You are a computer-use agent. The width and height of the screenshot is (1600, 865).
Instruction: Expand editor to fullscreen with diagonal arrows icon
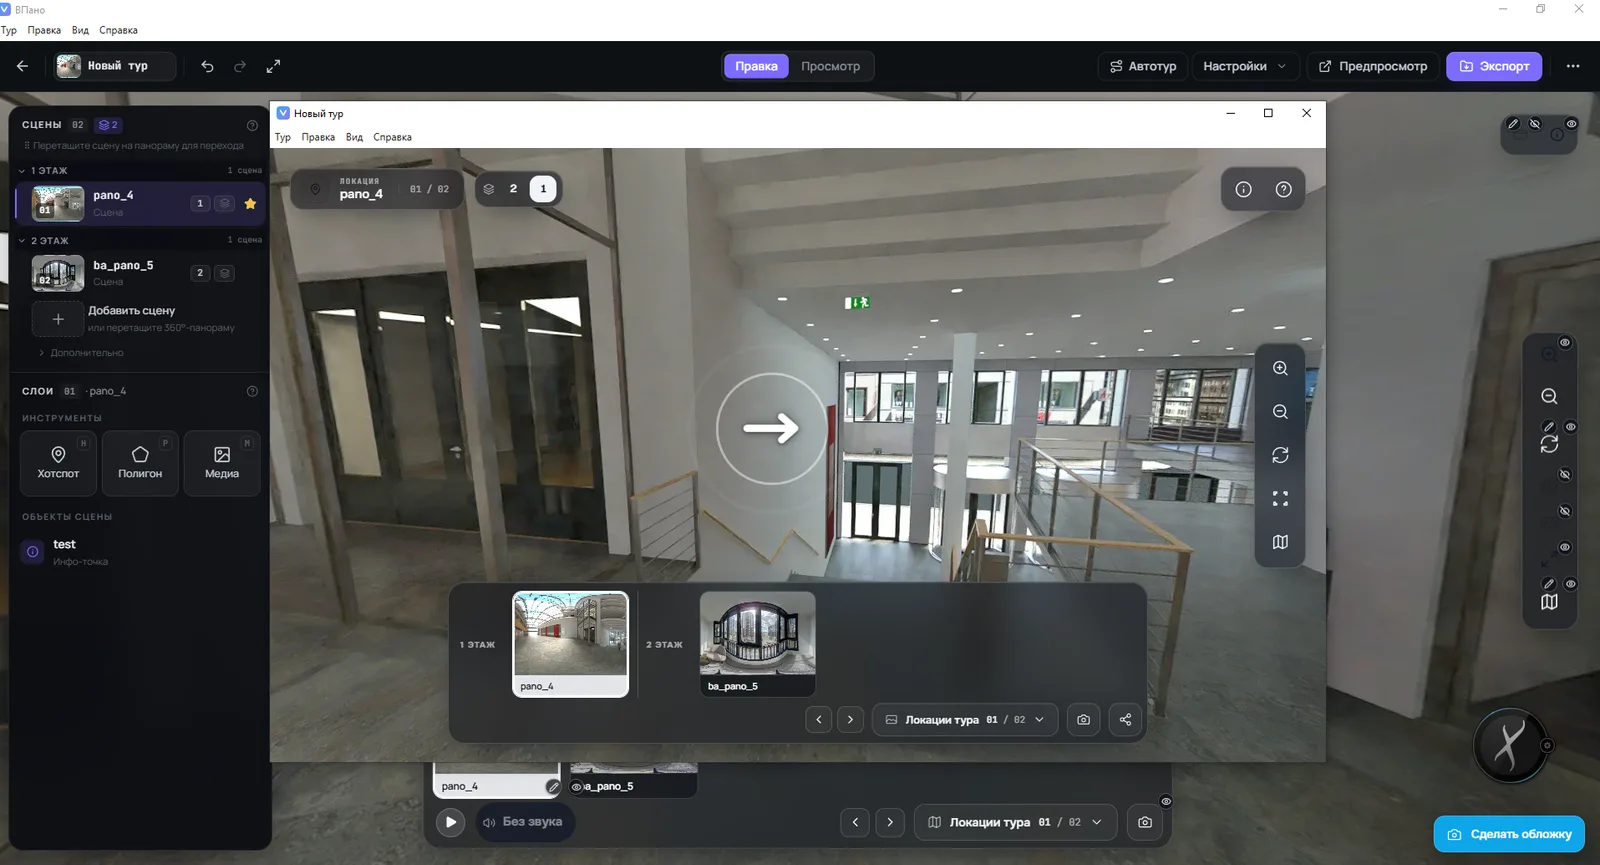(x=273, y=66)
